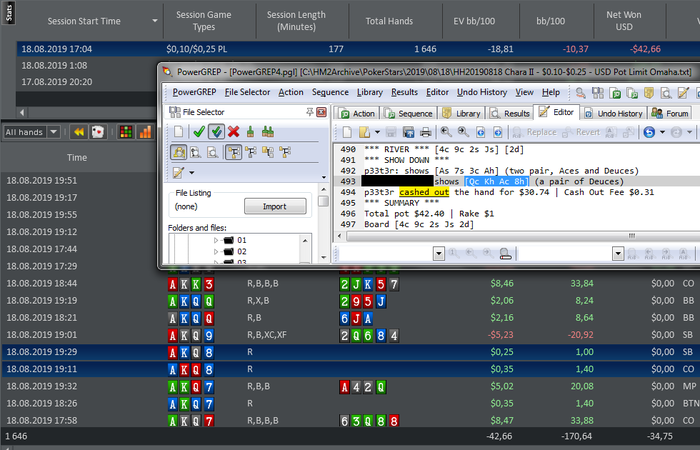
Task: Click the double green brush Clear All icon
Action: click(267, 132)
